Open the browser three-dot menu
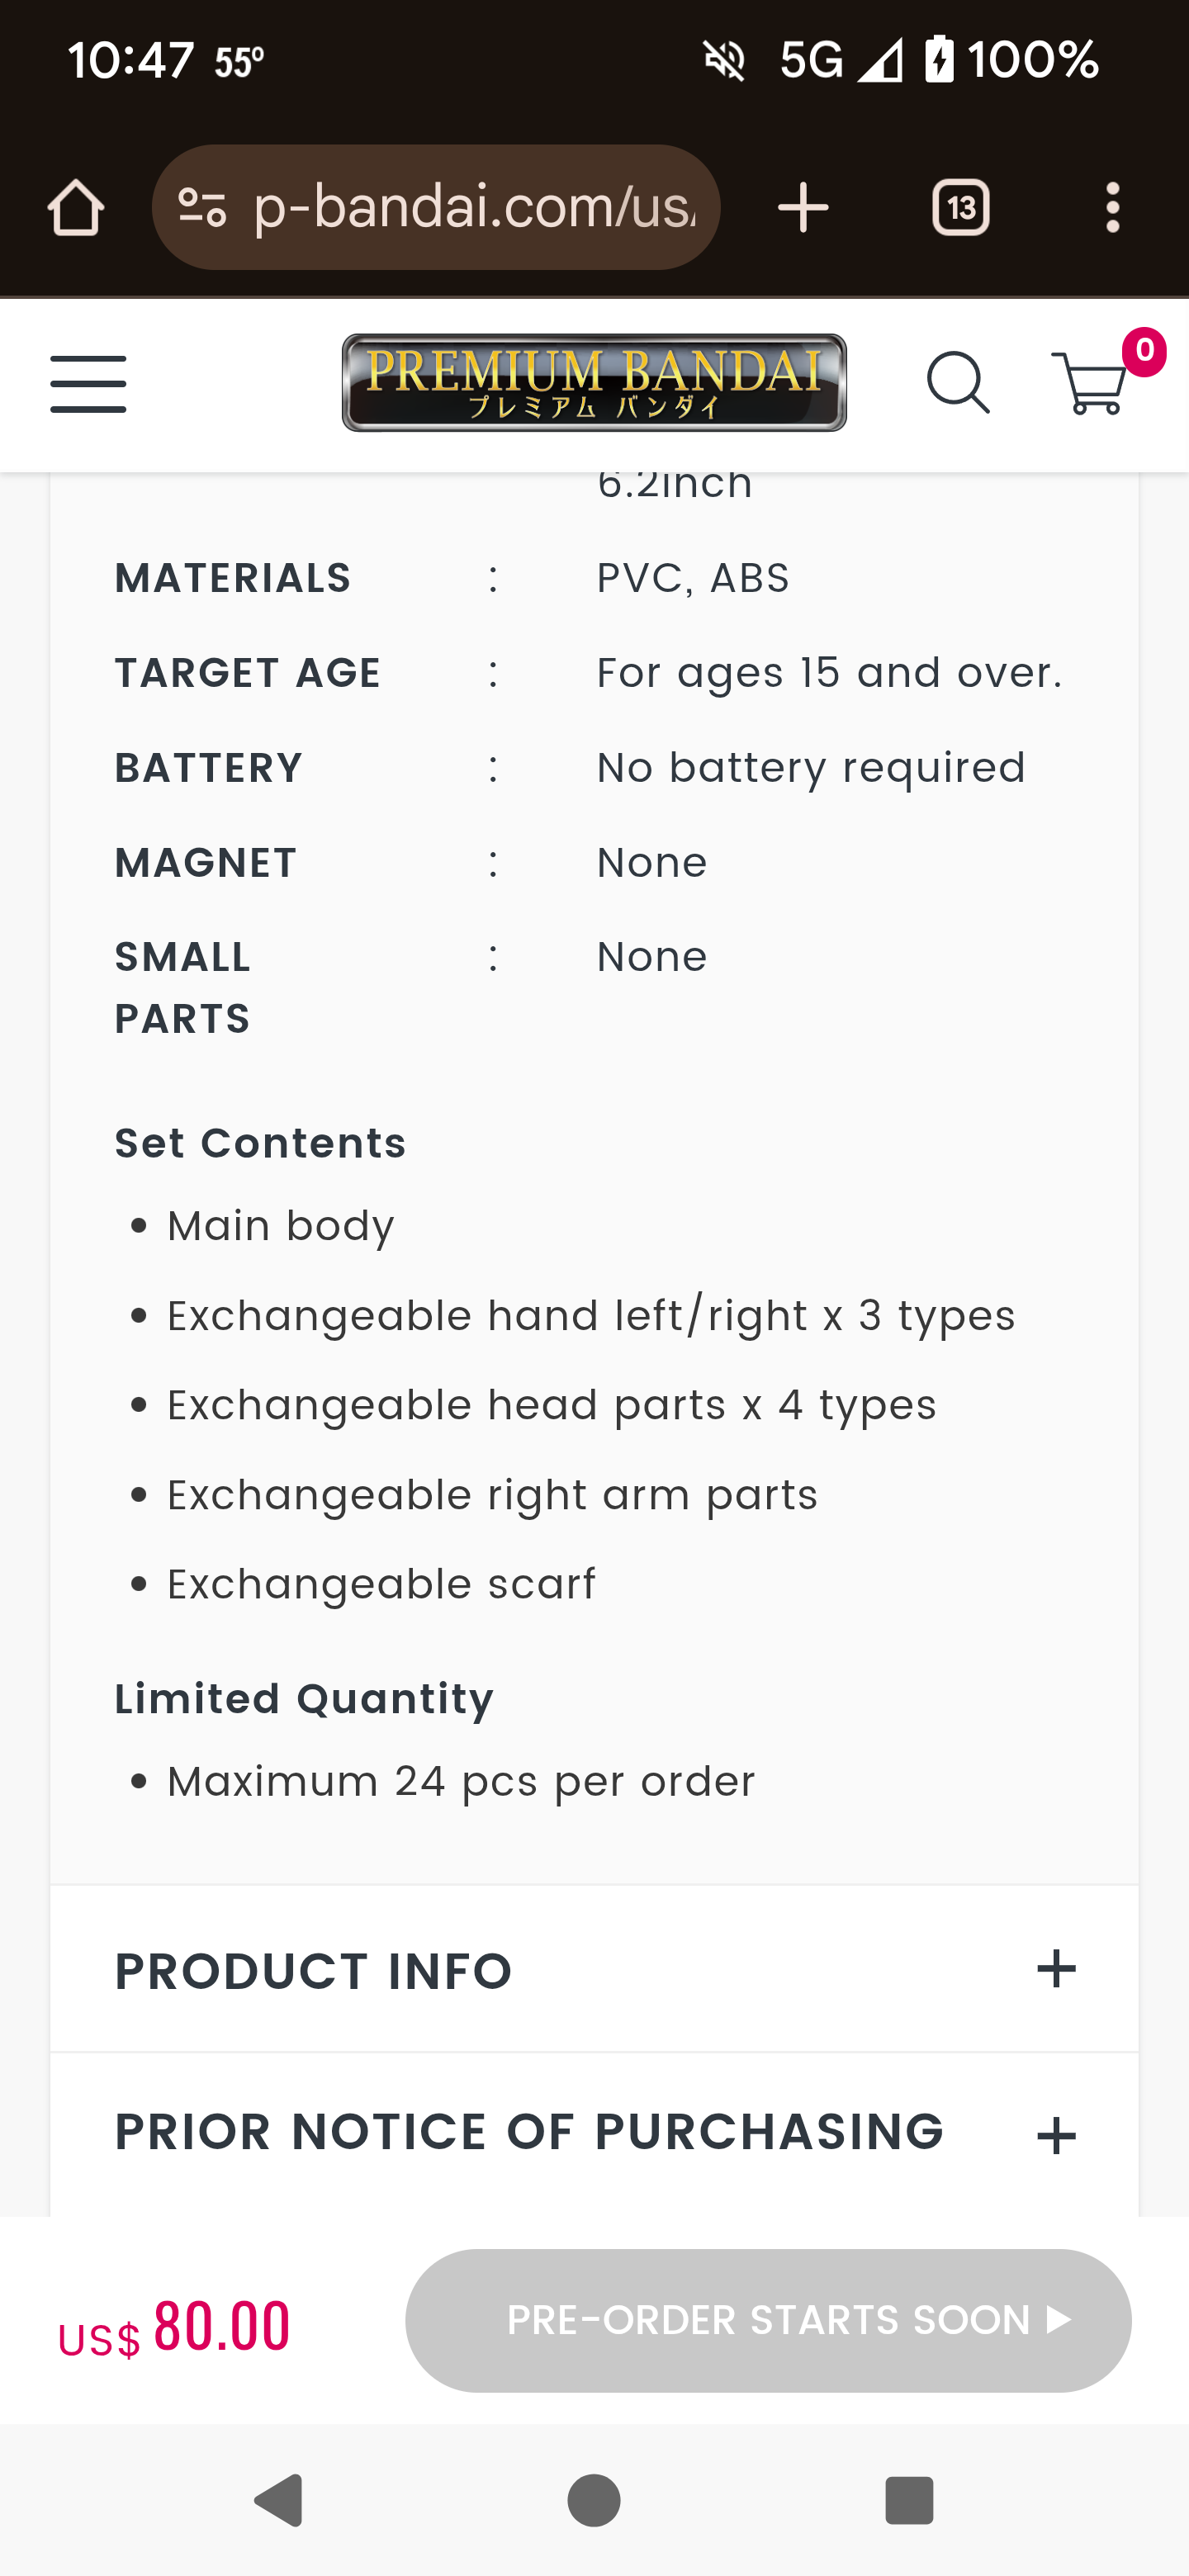 [x=1112, y=208]
